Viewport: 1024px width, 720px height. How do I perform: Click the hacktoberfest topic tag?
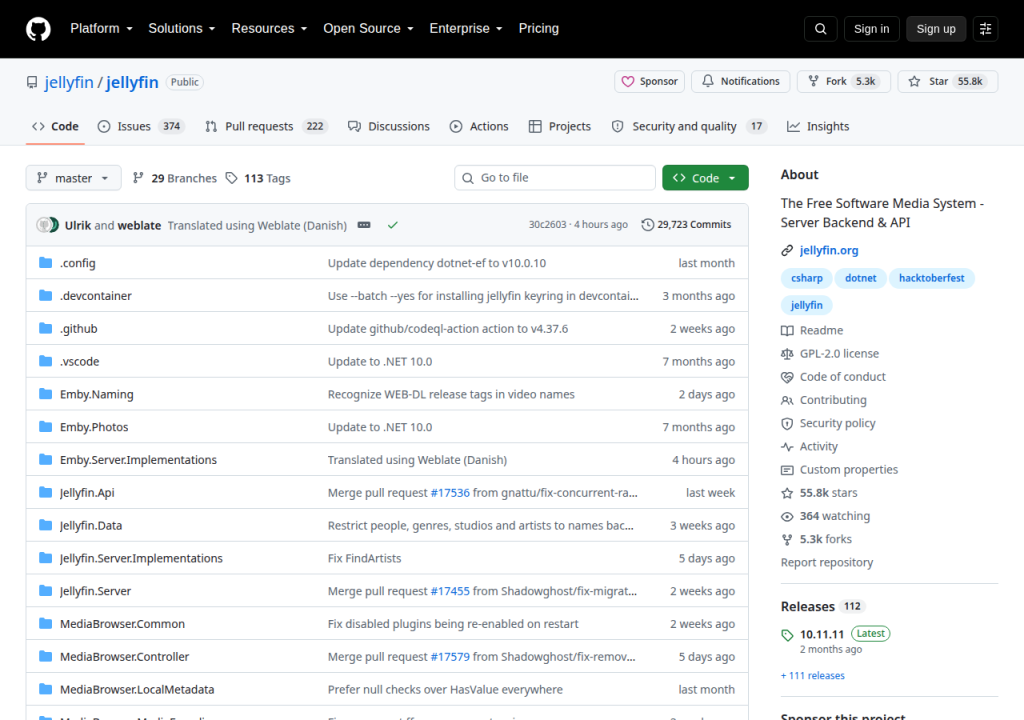pyautogui.click(x=931, y=278)
